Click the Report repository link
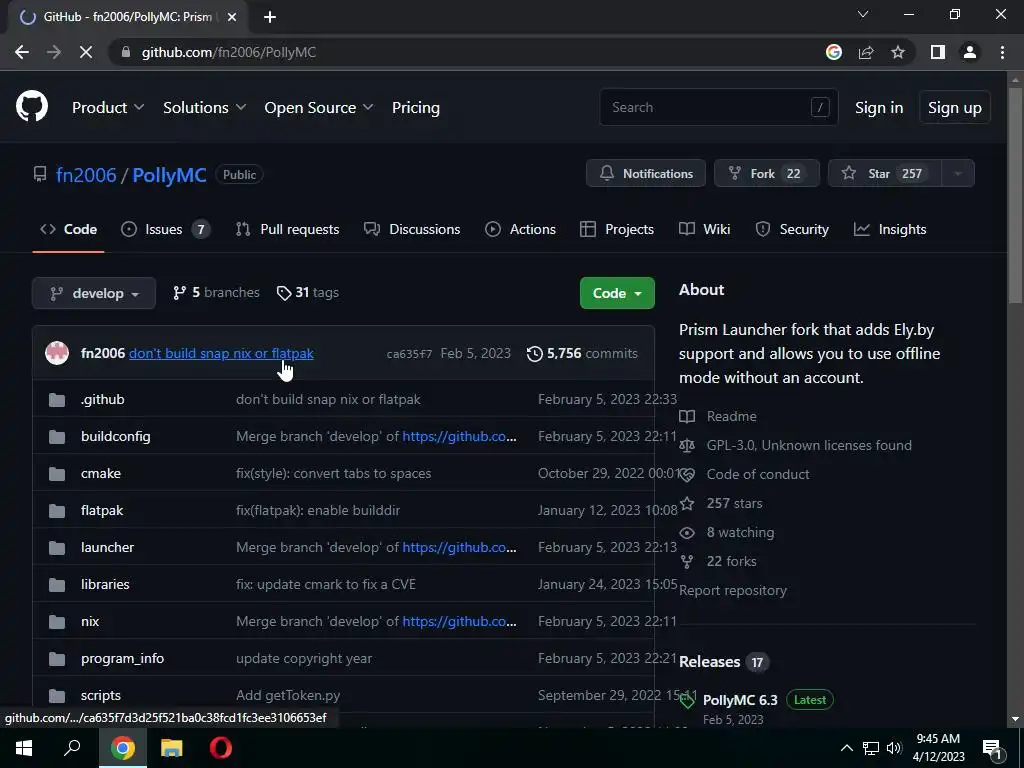The image size is (1024, 768). [x=733, y=590]
